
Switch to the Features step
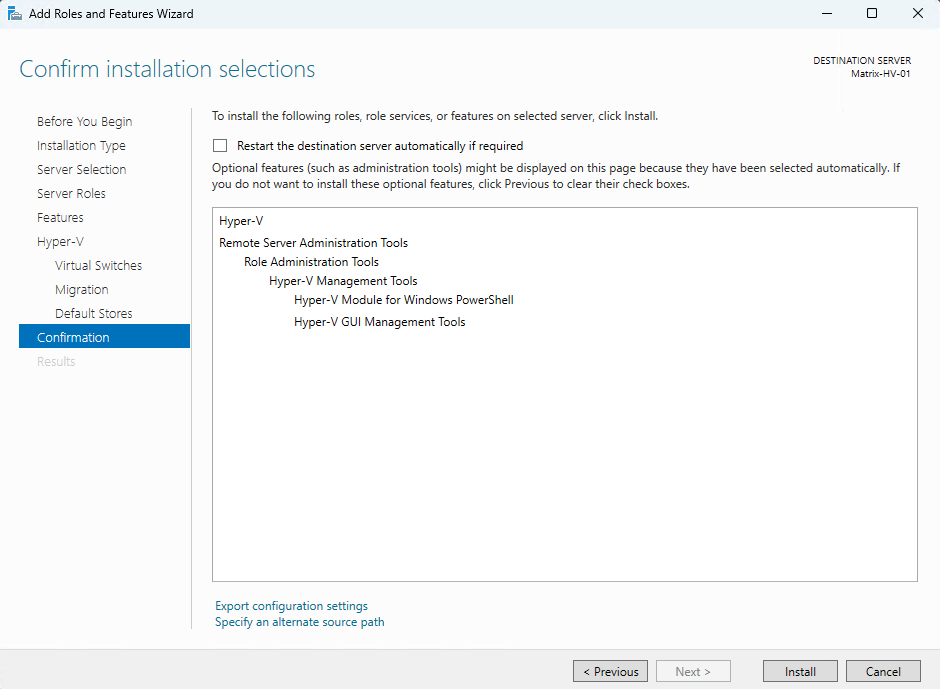coord(60,218)
